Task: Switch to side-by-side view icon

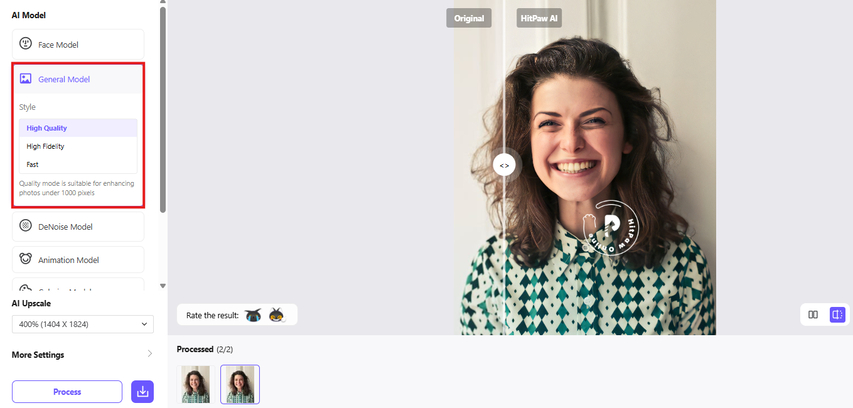Action: click(813, 314)
